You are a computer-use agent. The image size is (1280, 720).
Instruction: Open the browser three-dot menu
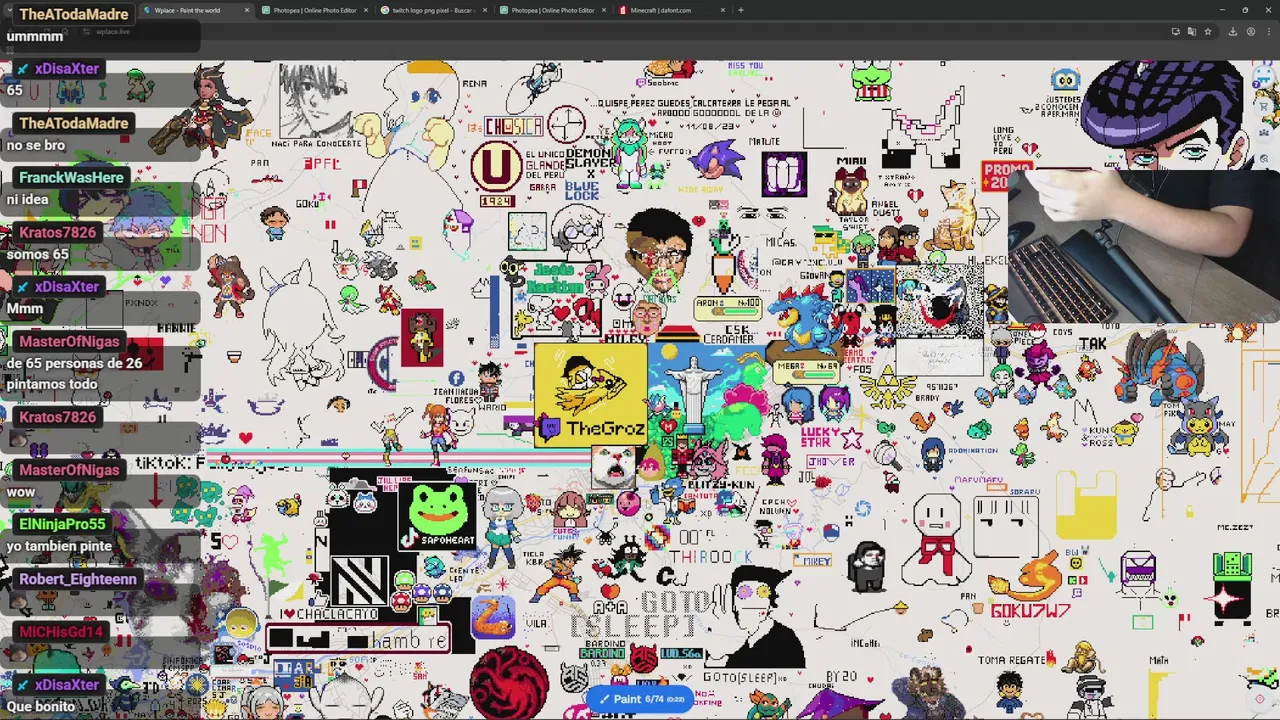point(1268,32)
